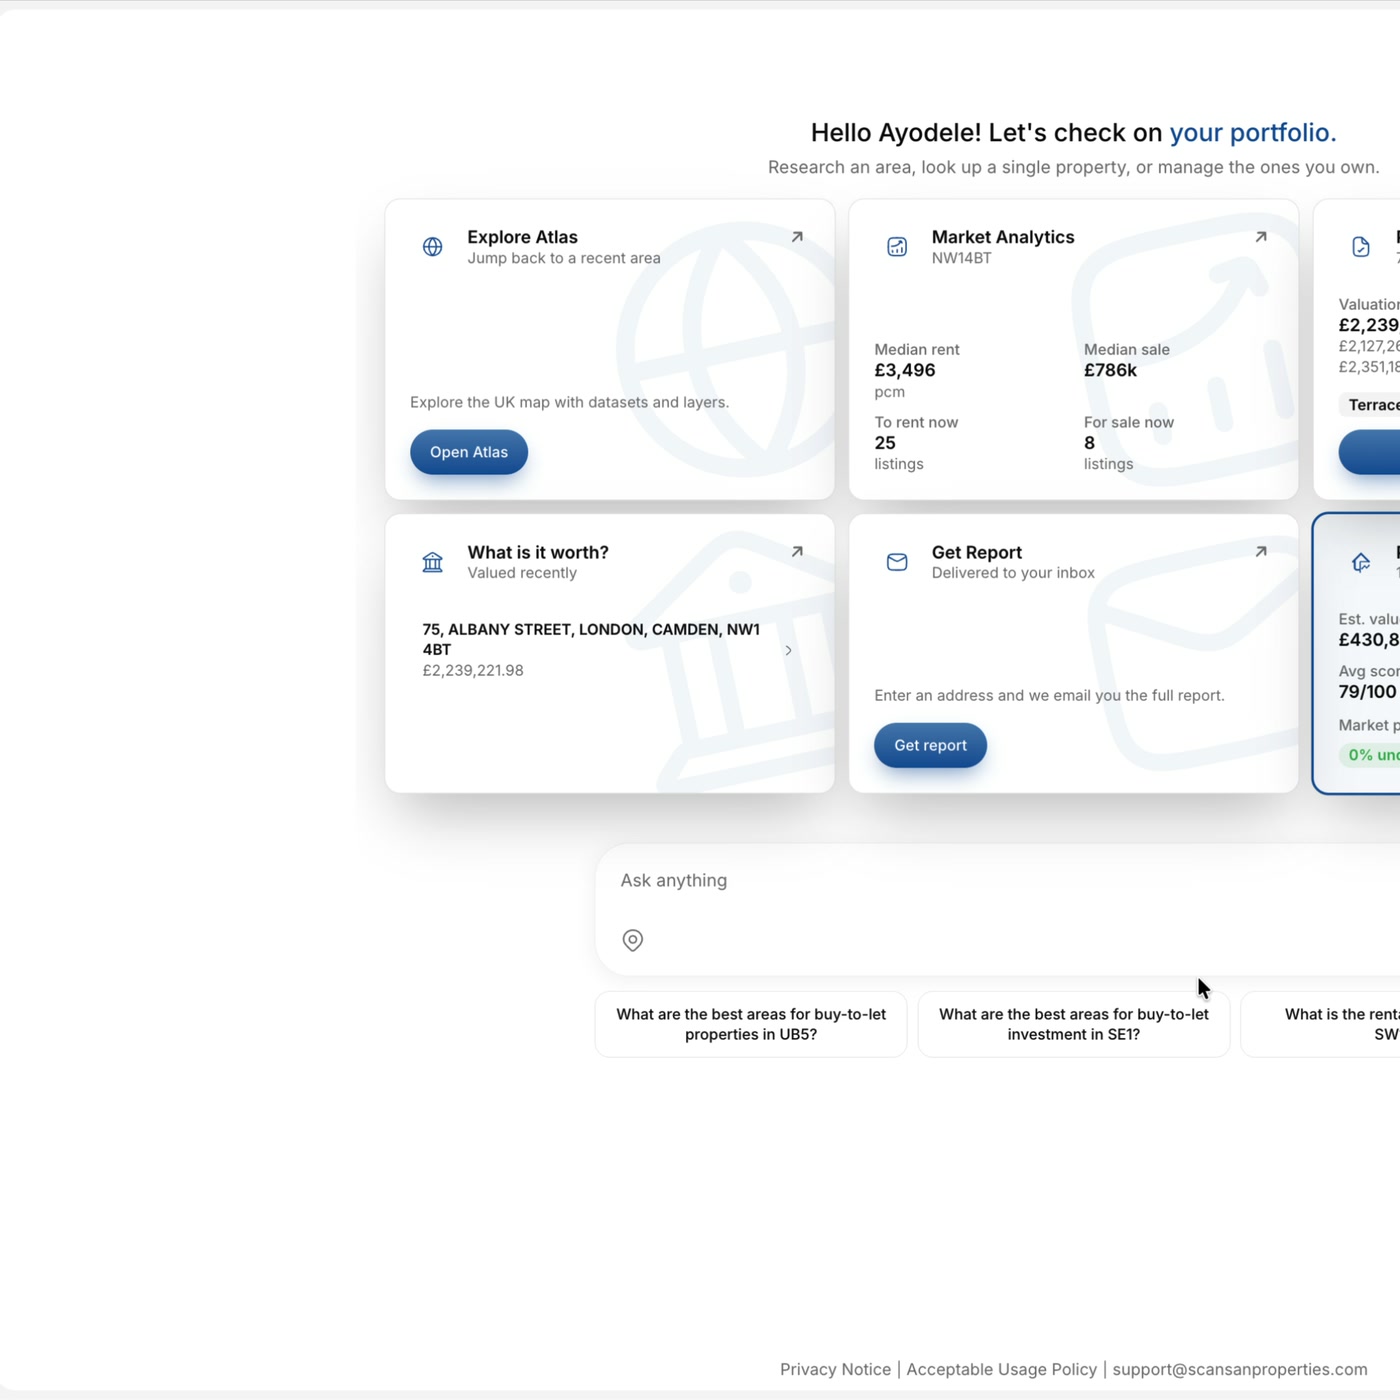Click the envelope icon on Get Report card
The image size is (1400, 1400).
897,562
